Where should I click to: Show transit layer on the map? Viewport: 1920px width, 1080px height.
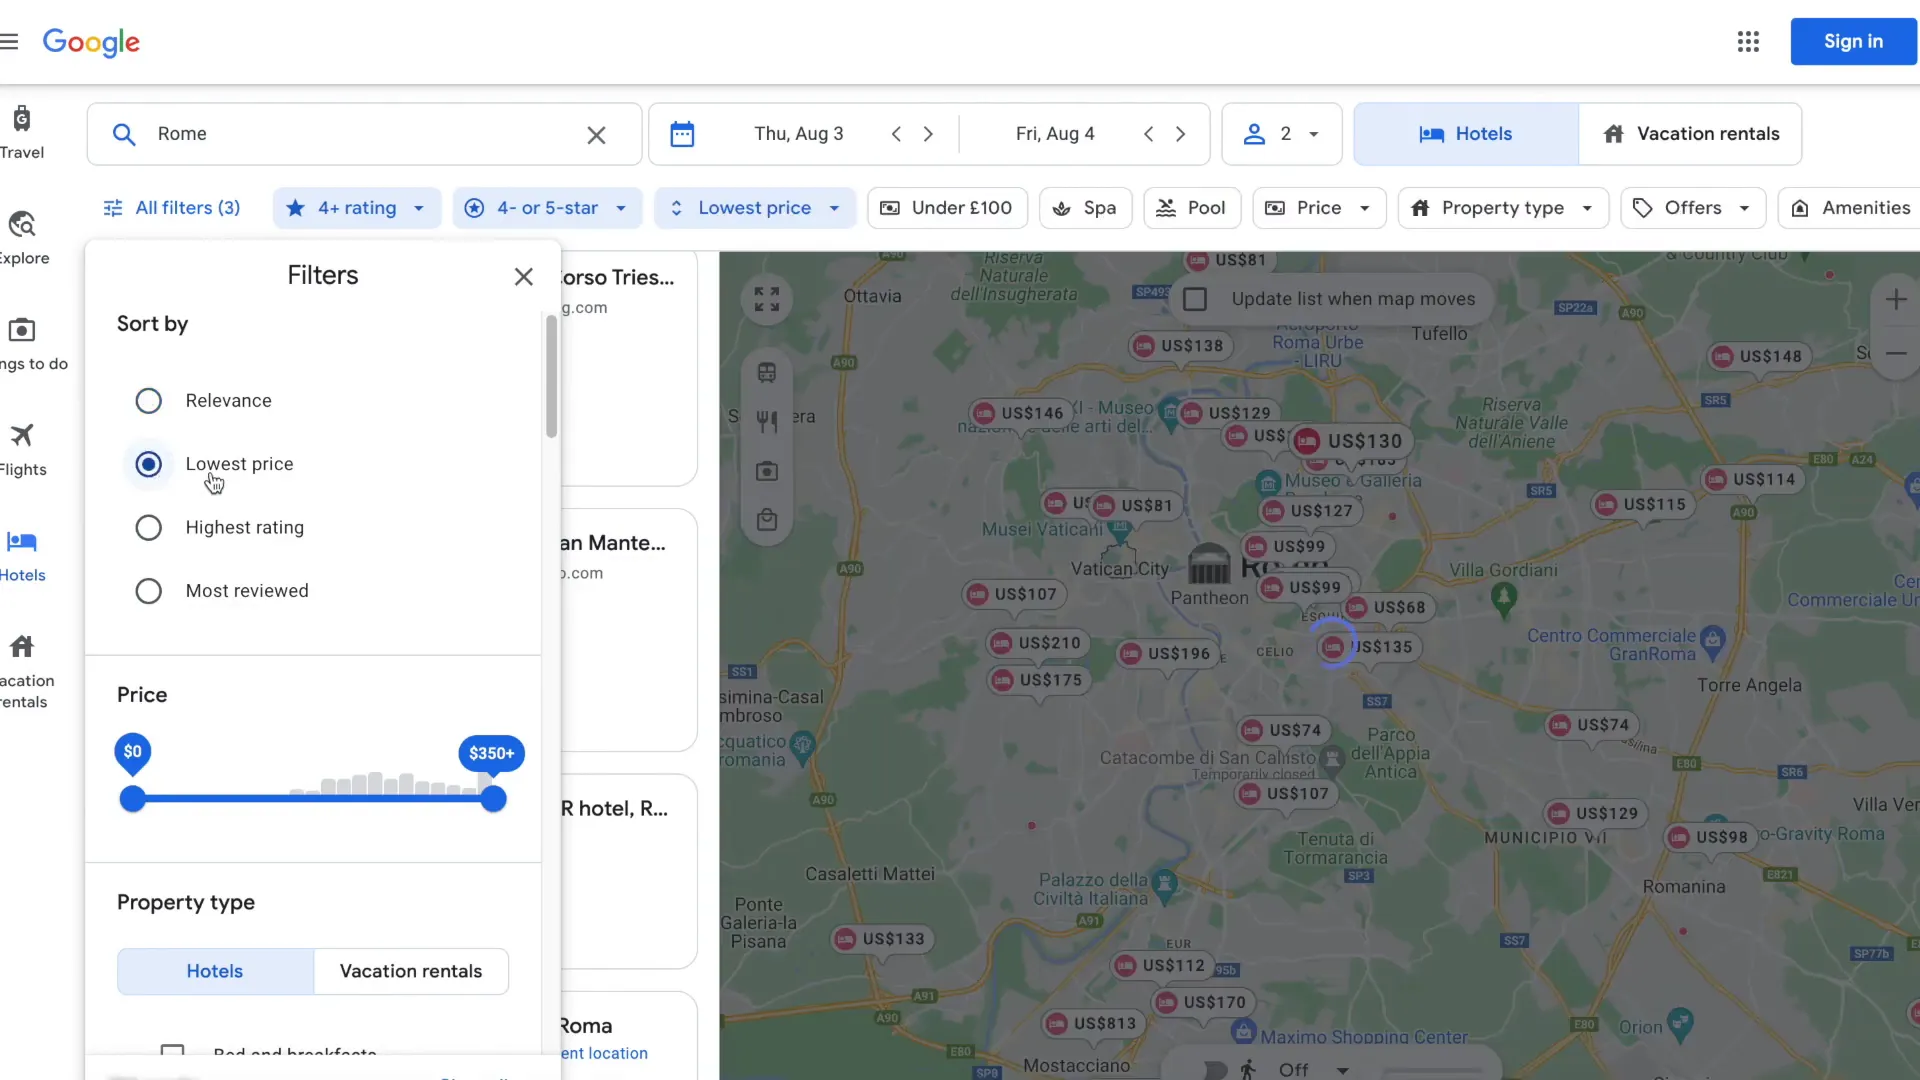[767, 373]
